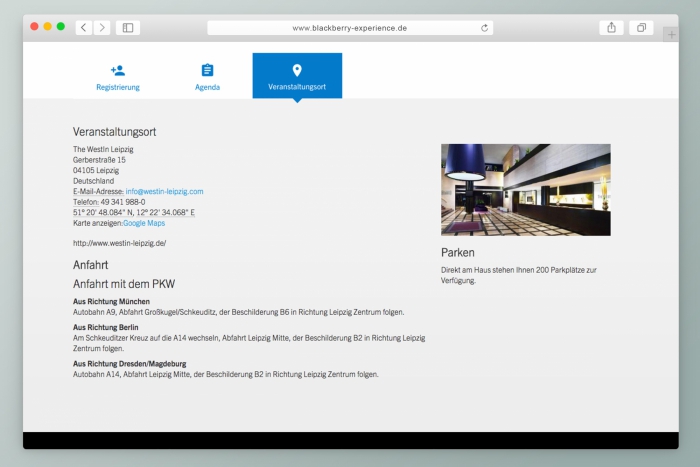Open the Share sheet icon
Viewport: 700px width, 467px height.
pos(611,28)
